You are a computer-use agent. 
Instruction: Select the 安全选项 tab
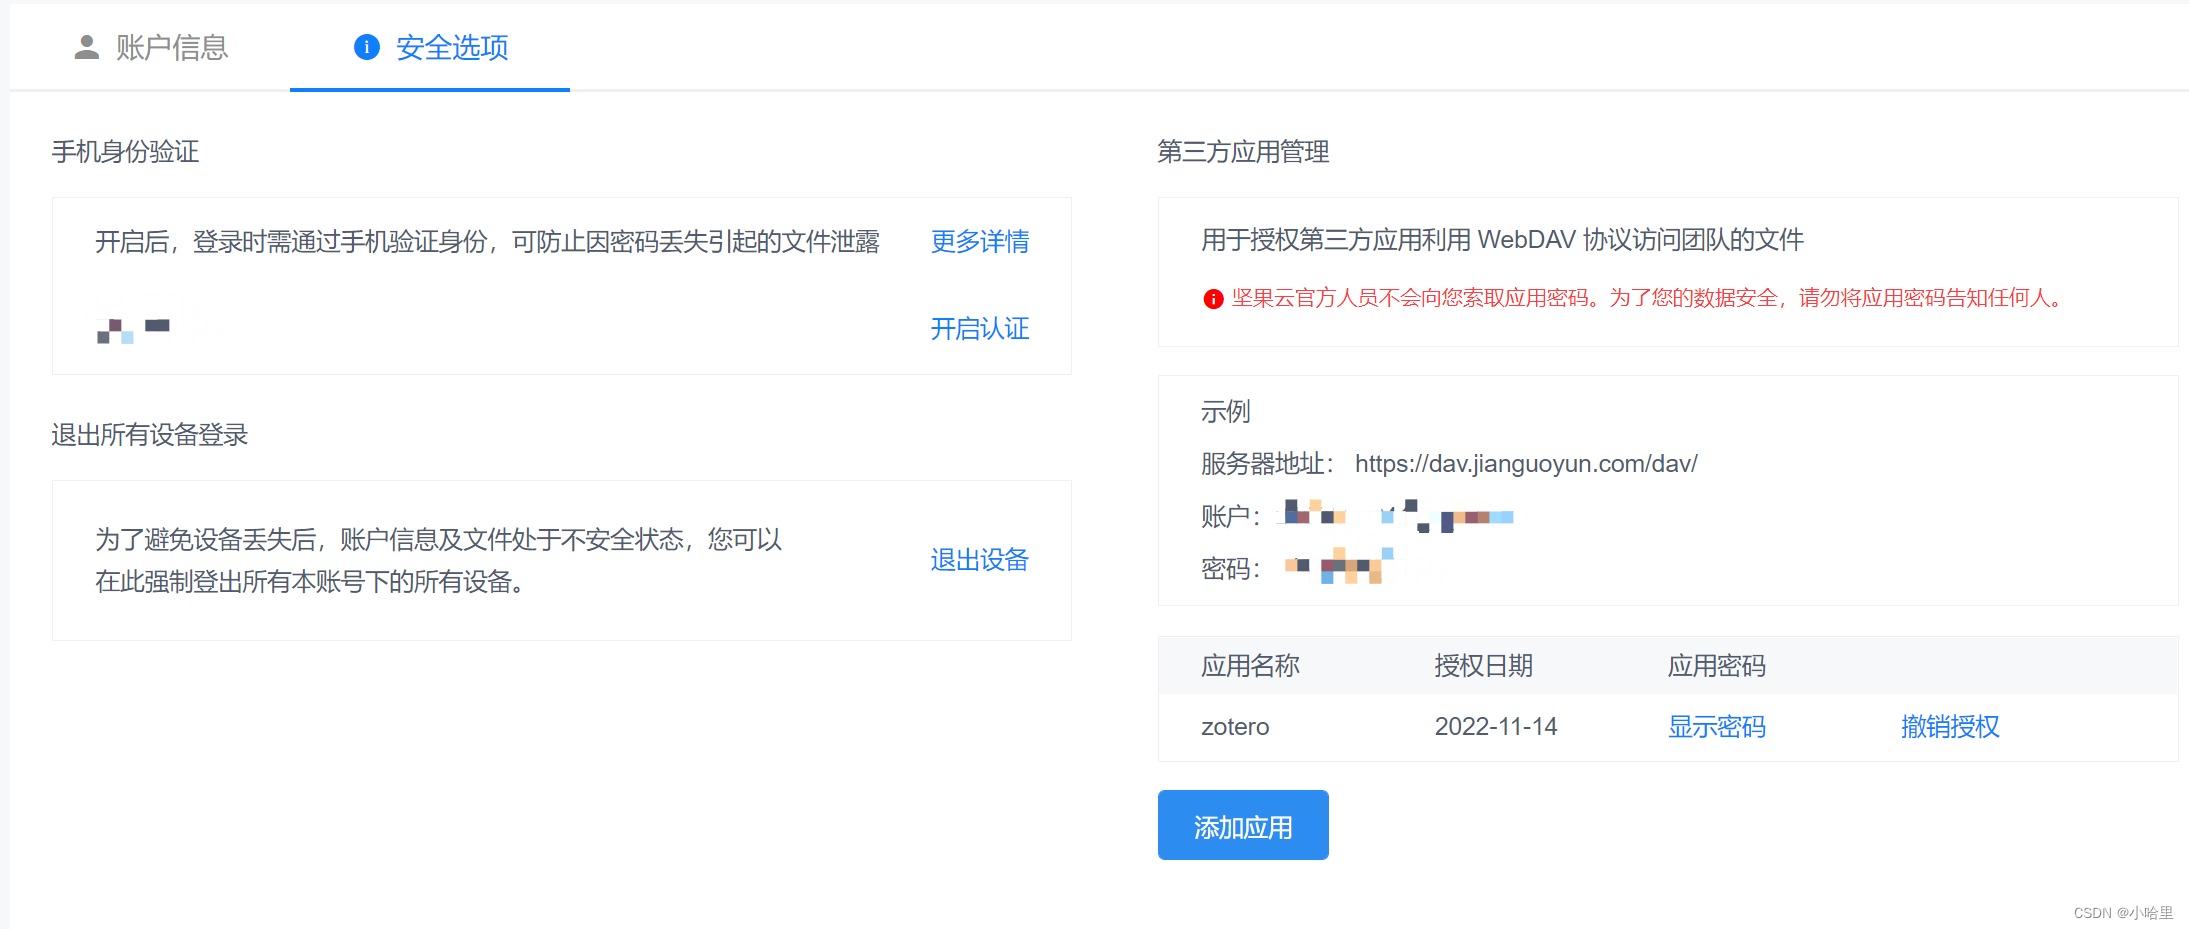pos(431,47)
